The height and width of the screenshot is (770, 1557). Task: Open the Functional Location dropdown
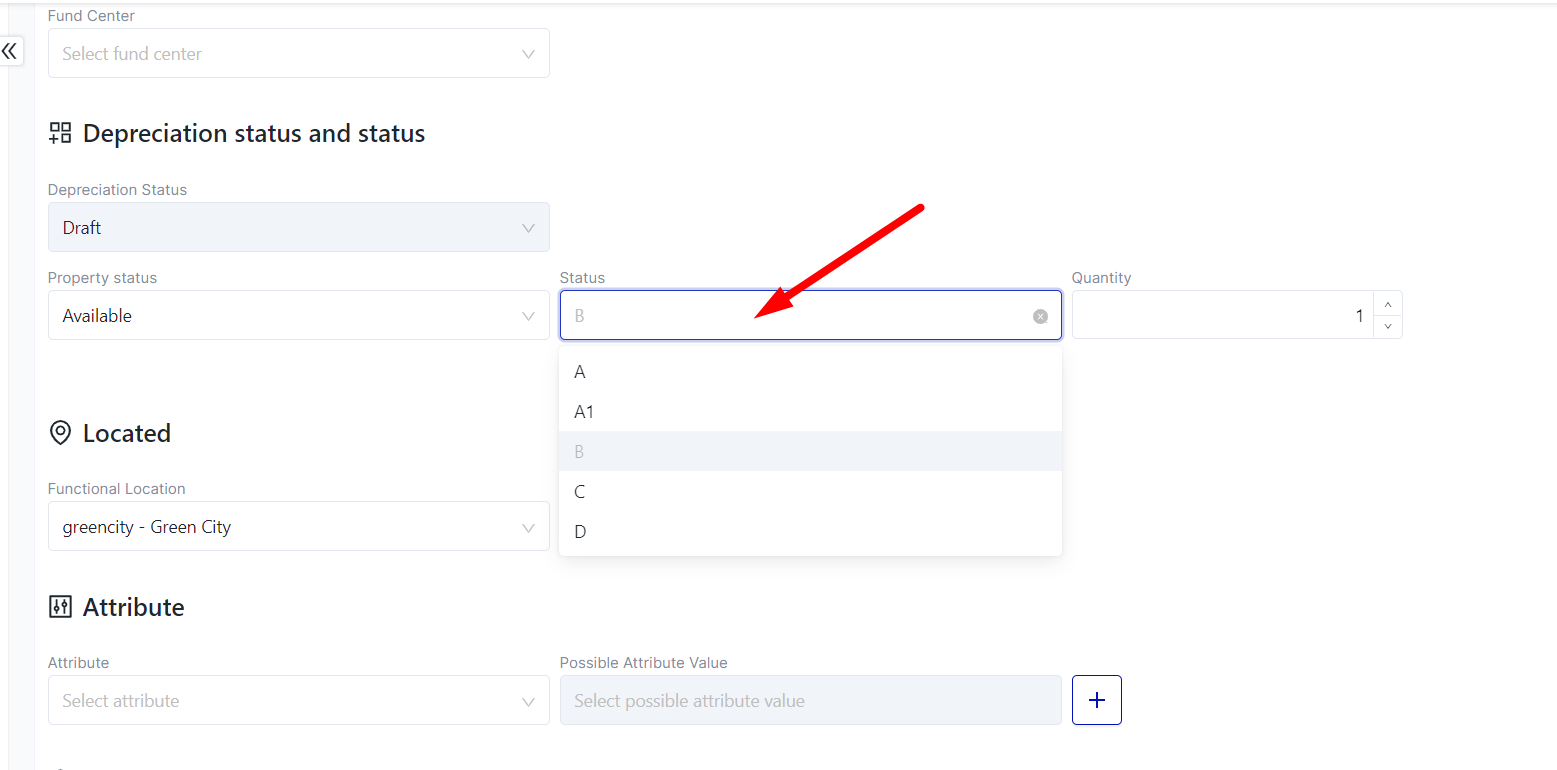[298, 527]
